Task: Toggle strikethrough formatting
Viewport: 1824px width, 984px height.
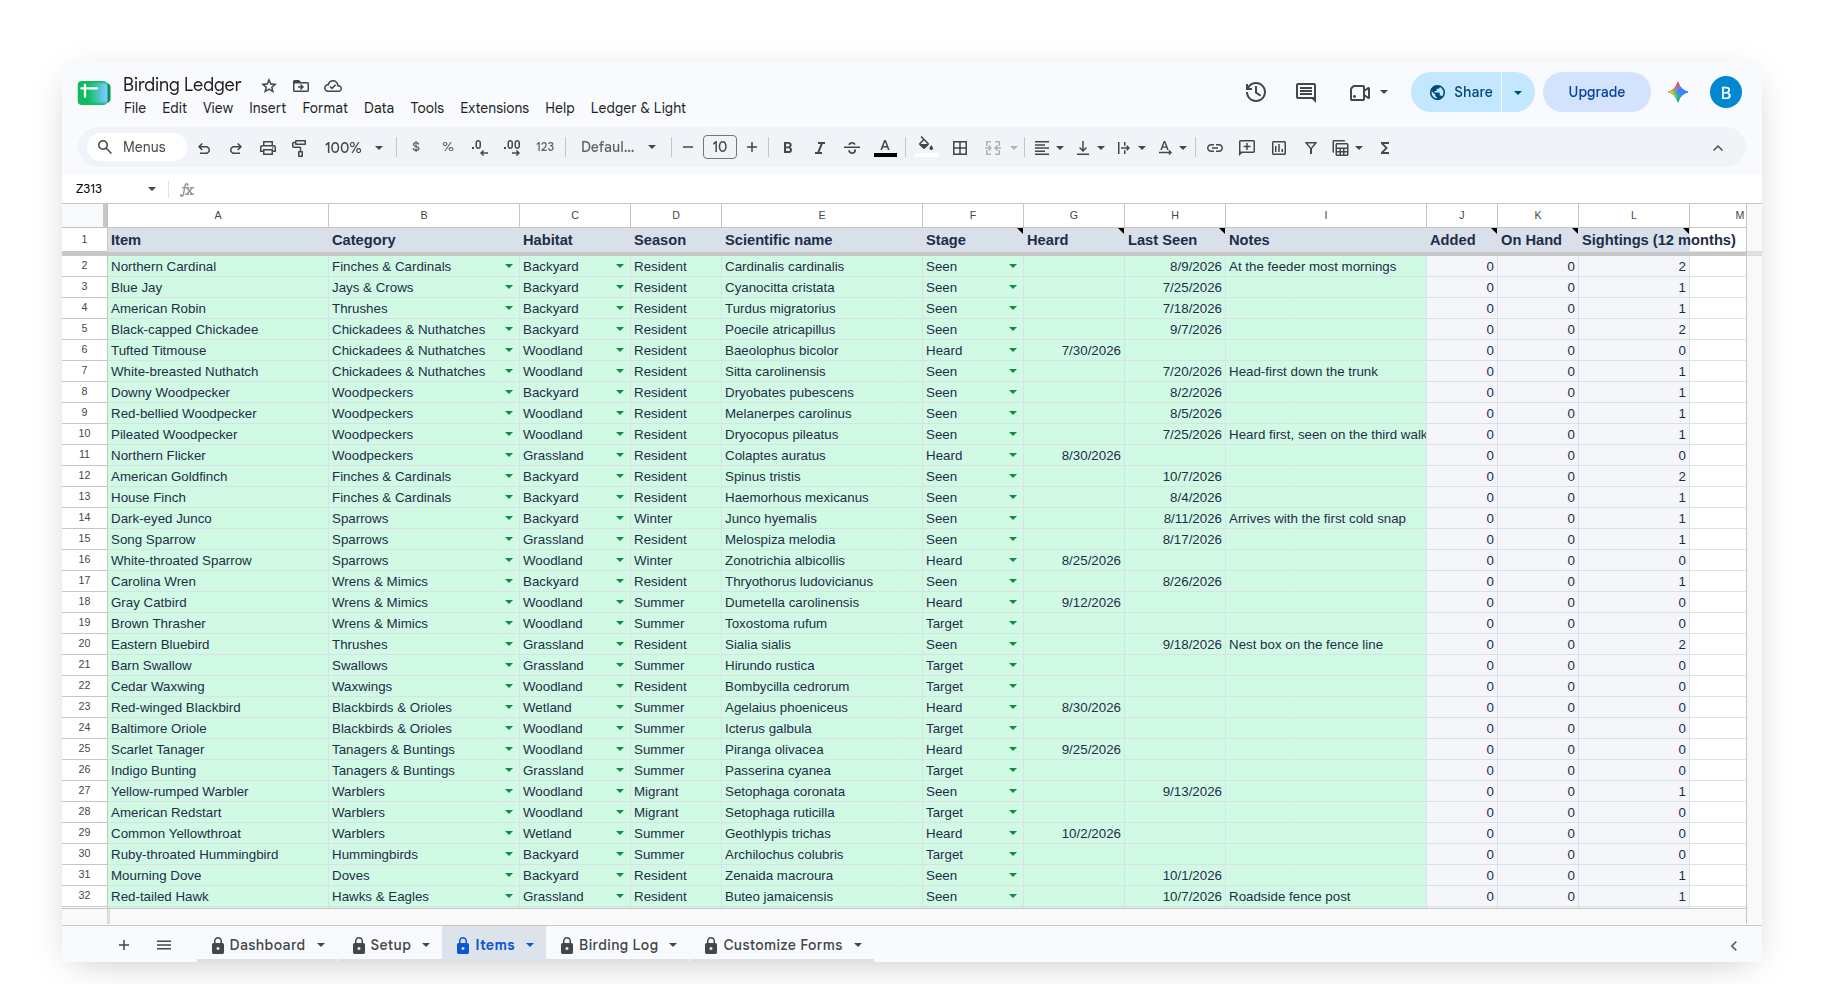Action: coord(852,148)
